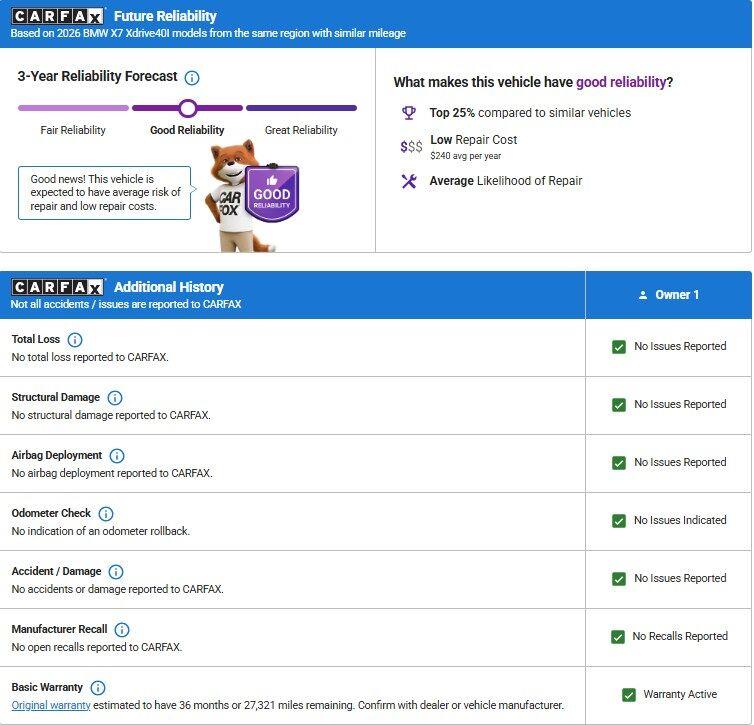The height and width of the screenshot is (725, 754).
Task: Click the Accident / Damage info icon
Action: point(116,572)
